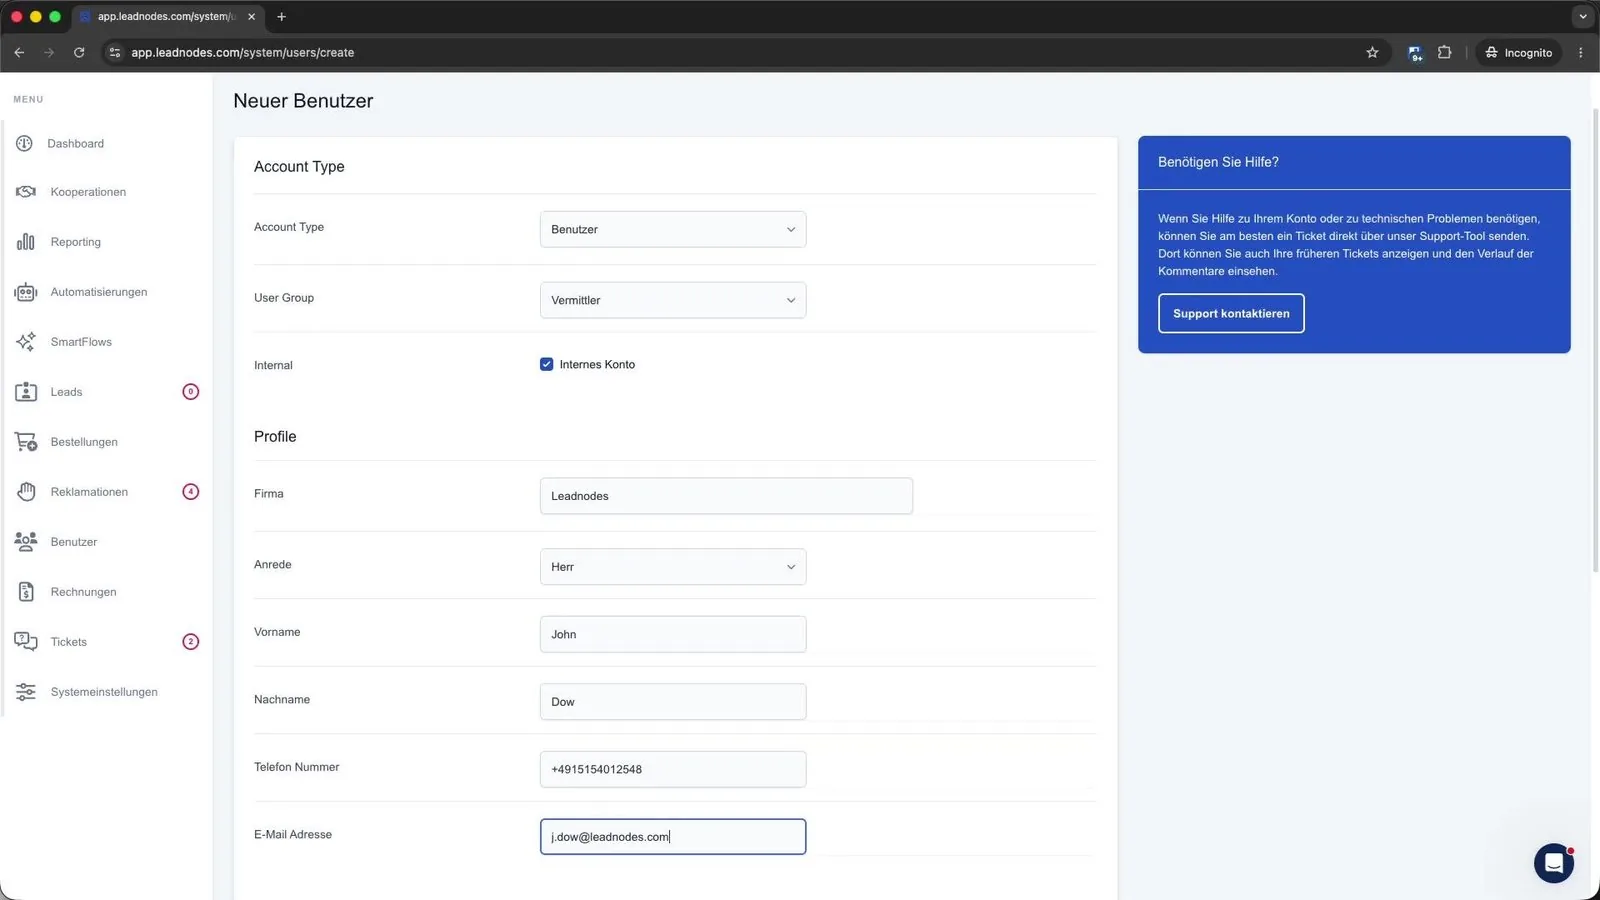Click the Kooperationen handshake icon
The width and height of the screenshot is (1600, 900).
(x=26, y=191)
